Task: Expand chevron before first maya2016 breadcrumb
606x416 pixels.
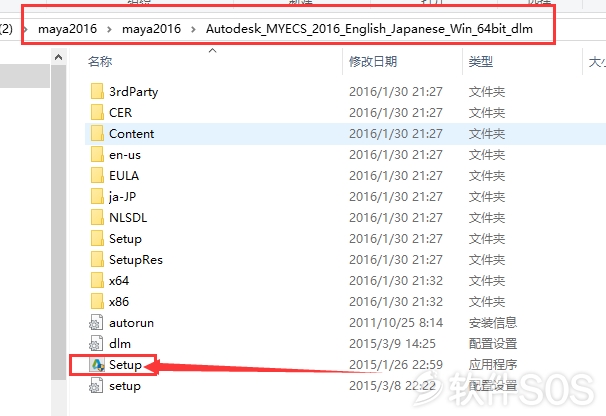Action: [26, 29]
